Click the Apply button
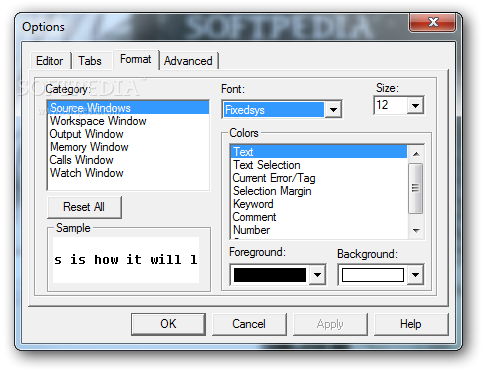The image size is (483, 371). pyautogui.click(x=330, y=324)
